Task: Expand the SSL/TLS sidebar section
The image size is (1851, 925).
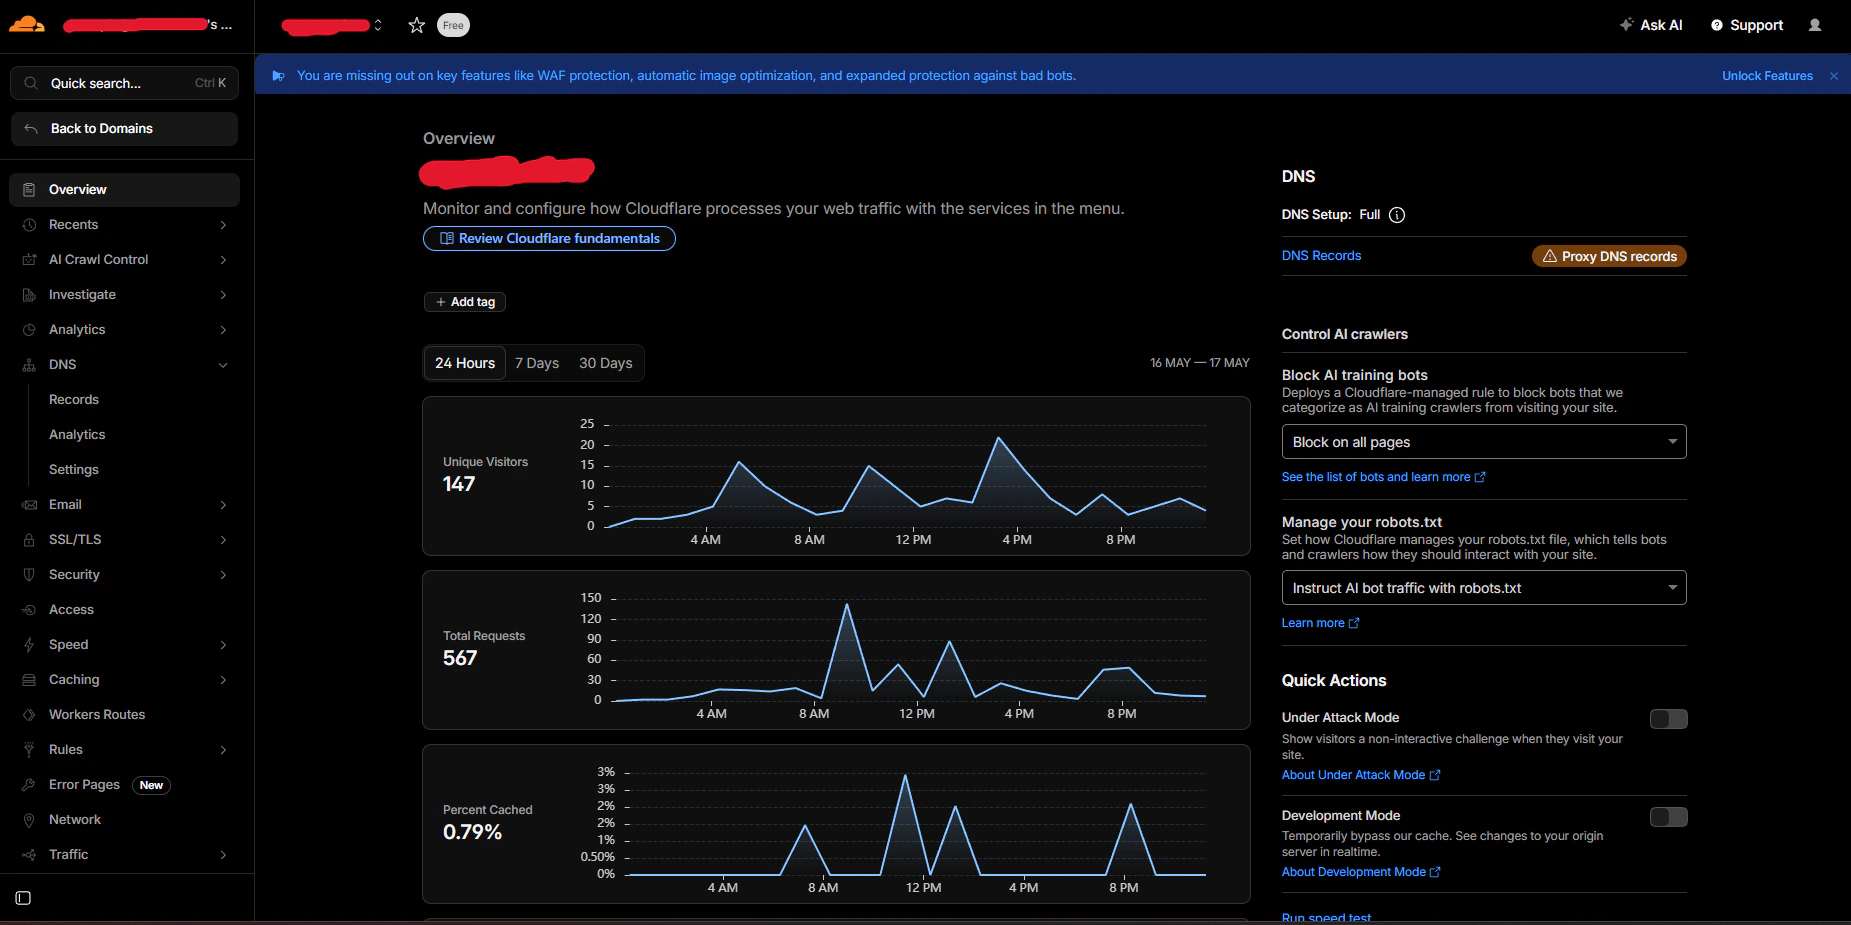Action: 124,540
